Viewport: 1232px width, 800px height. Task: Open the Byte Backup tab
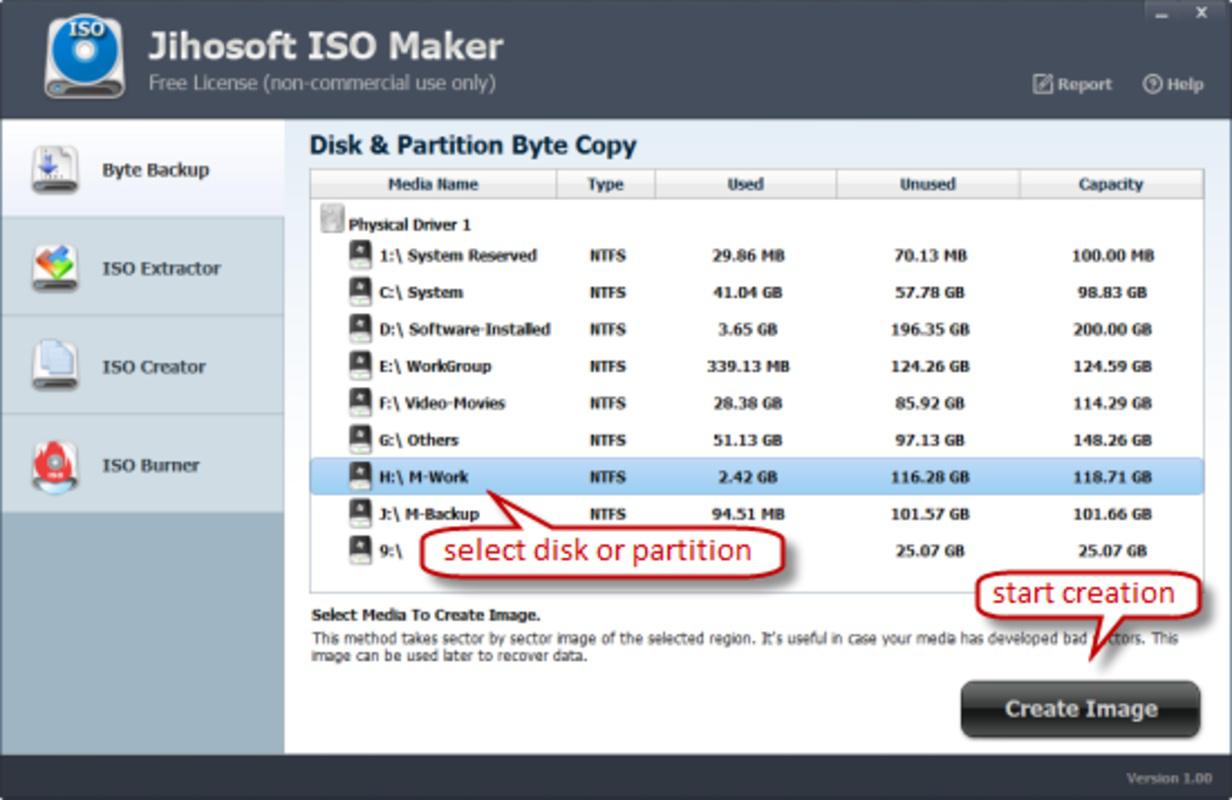click(x=142, y=169)
